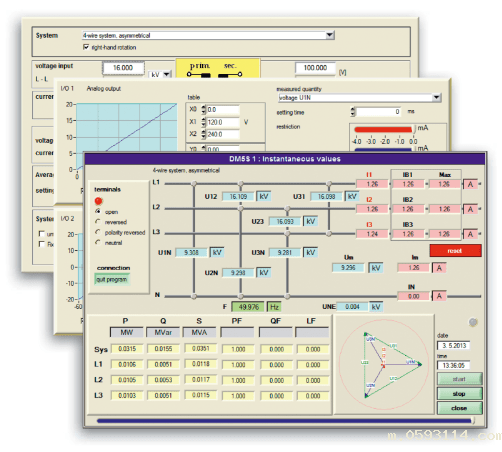Click the voltage input 16.000 field

[x=123, y=68]
